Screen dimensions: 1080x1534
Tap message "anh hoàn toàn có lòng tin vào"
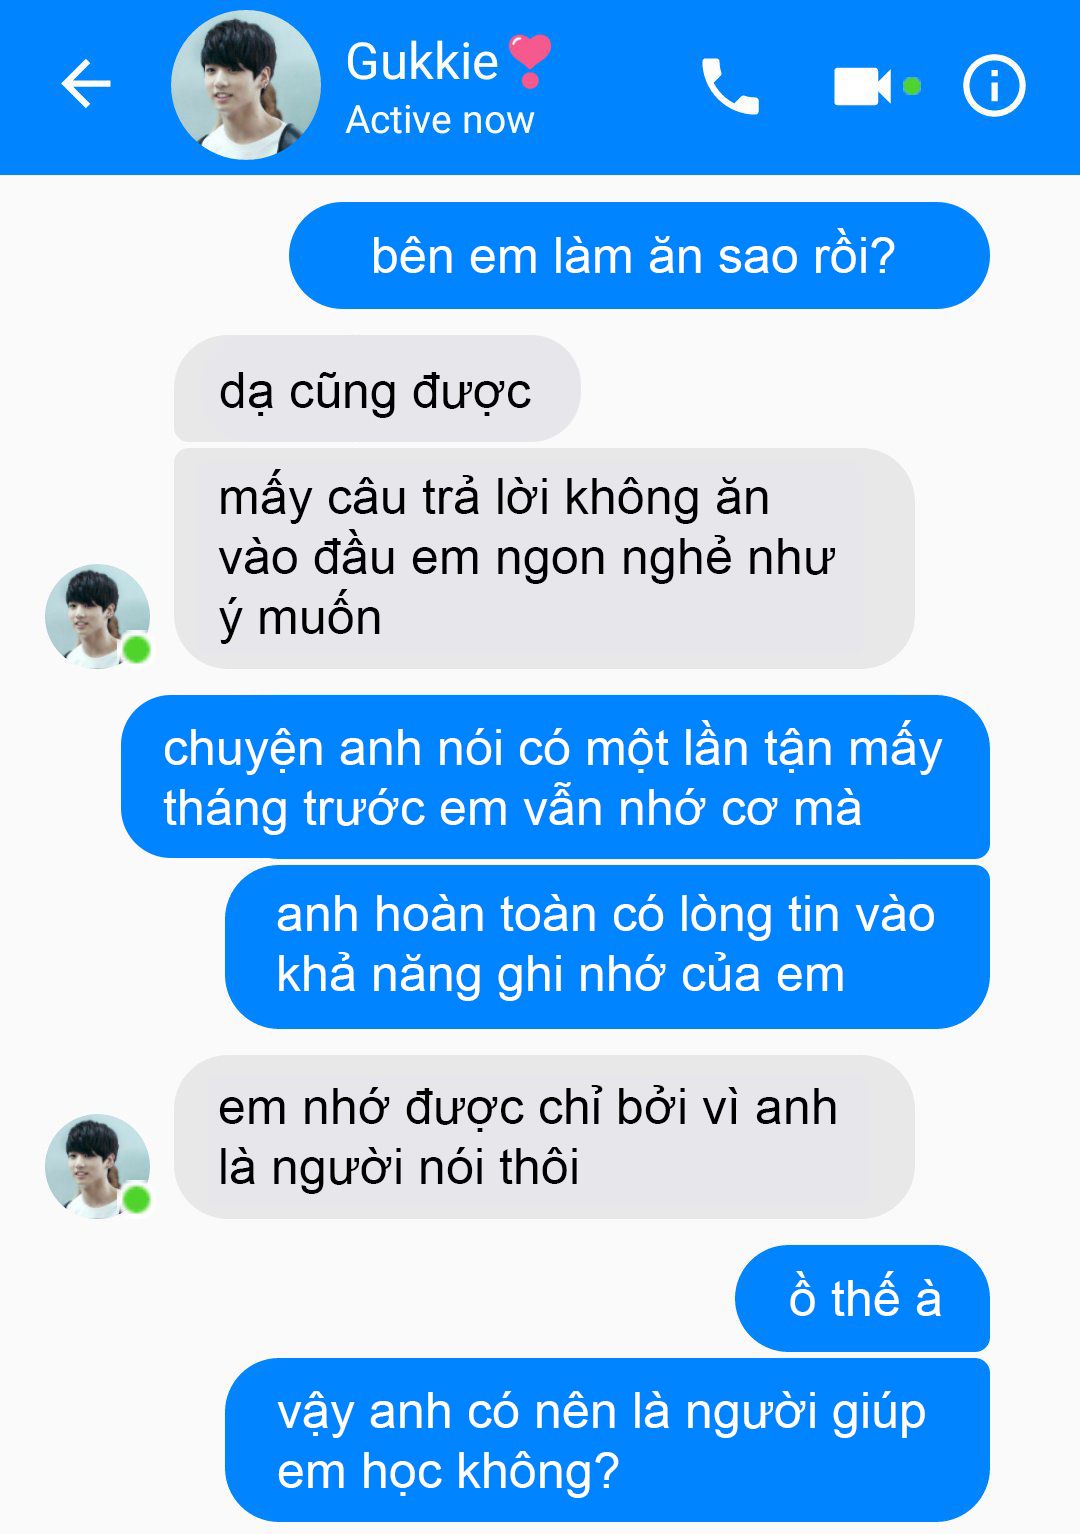[607, 946]
